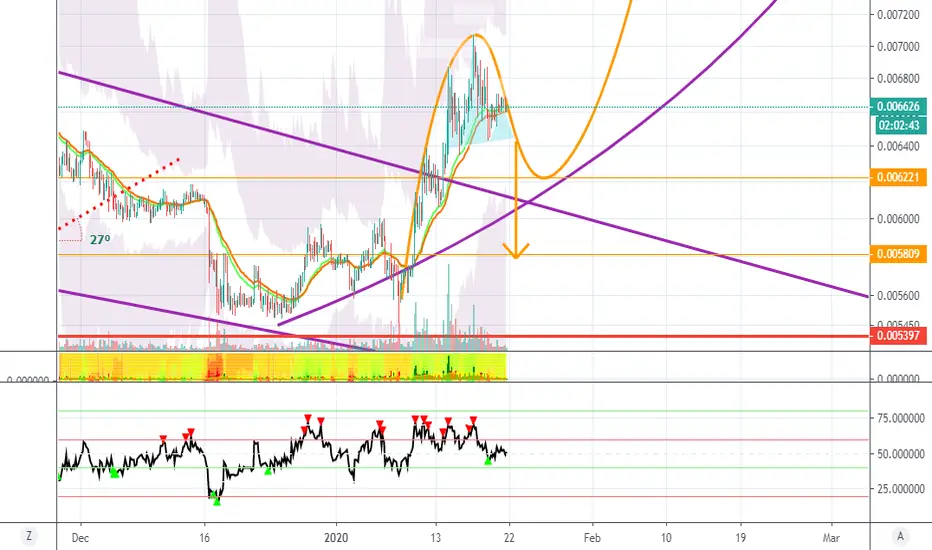932x550 pixels.
Task: Click the 0.006800 price axis value
Action: [898, 78]
